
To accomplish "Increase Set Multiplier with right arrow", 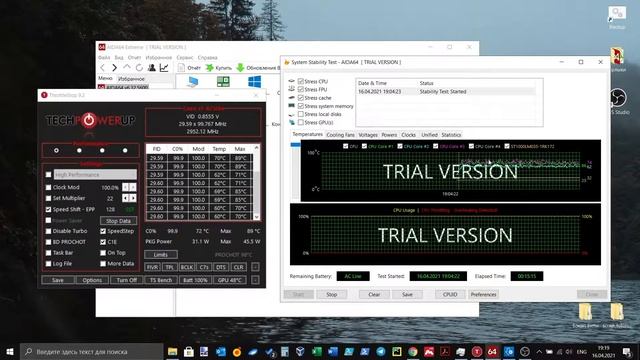I will pyautogui.click(x=133, y=198).
